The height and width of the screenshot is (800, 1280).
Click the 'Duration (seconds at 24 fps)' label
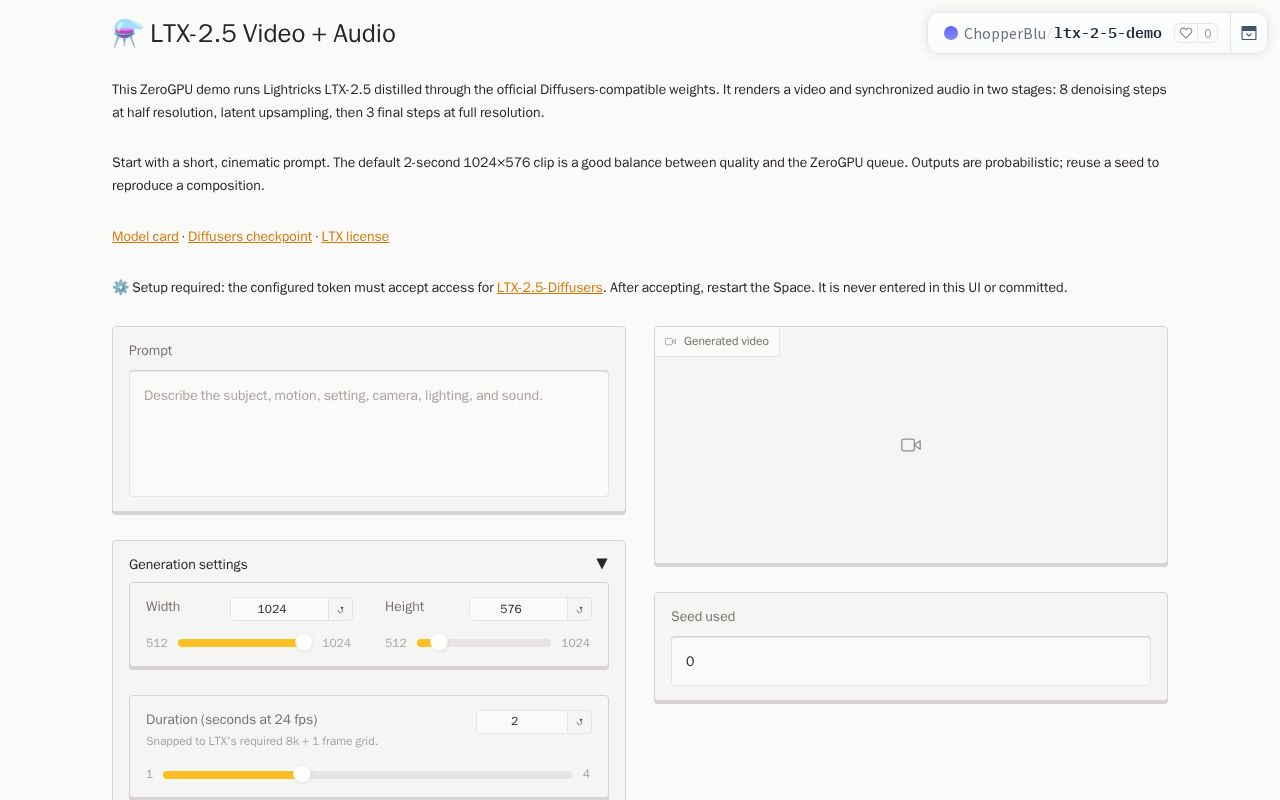232,719
